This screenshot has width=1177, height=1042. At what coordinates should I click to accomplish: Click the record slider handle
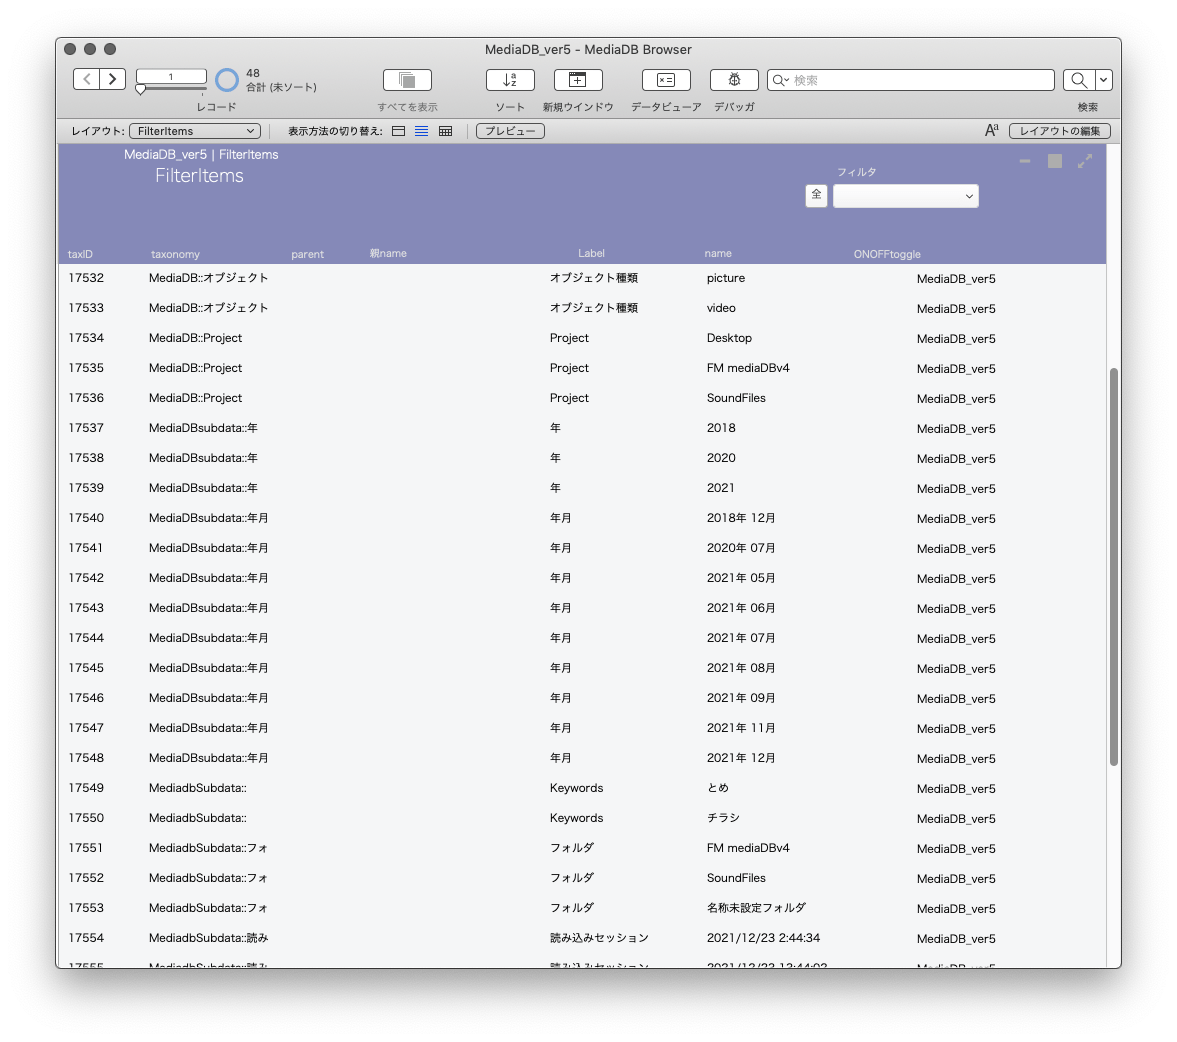140,89
